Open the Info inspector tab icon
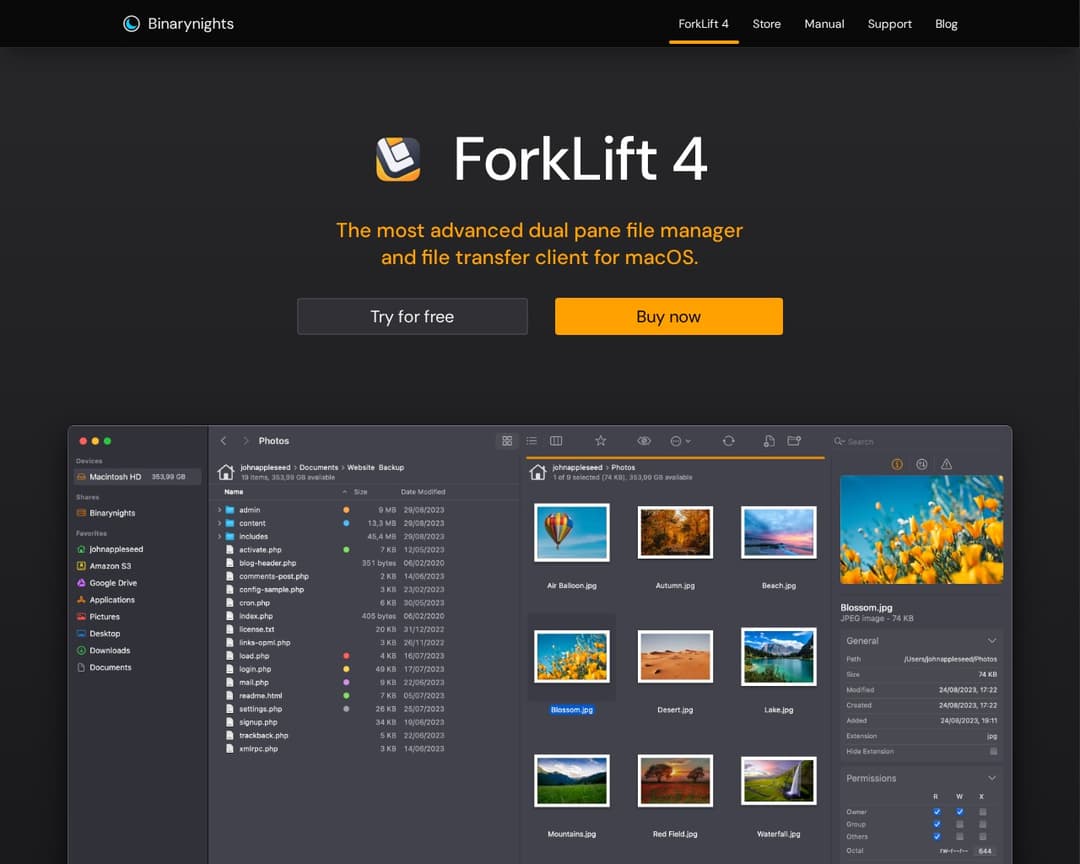The image size is (1080, 864). click(x=897, y=464)
